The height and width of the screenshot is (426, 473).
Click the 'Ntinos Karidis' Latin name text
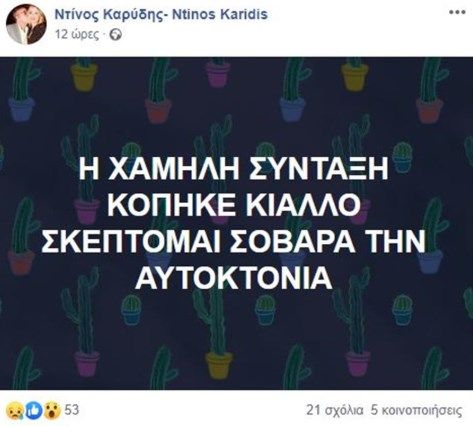point(219,14)
